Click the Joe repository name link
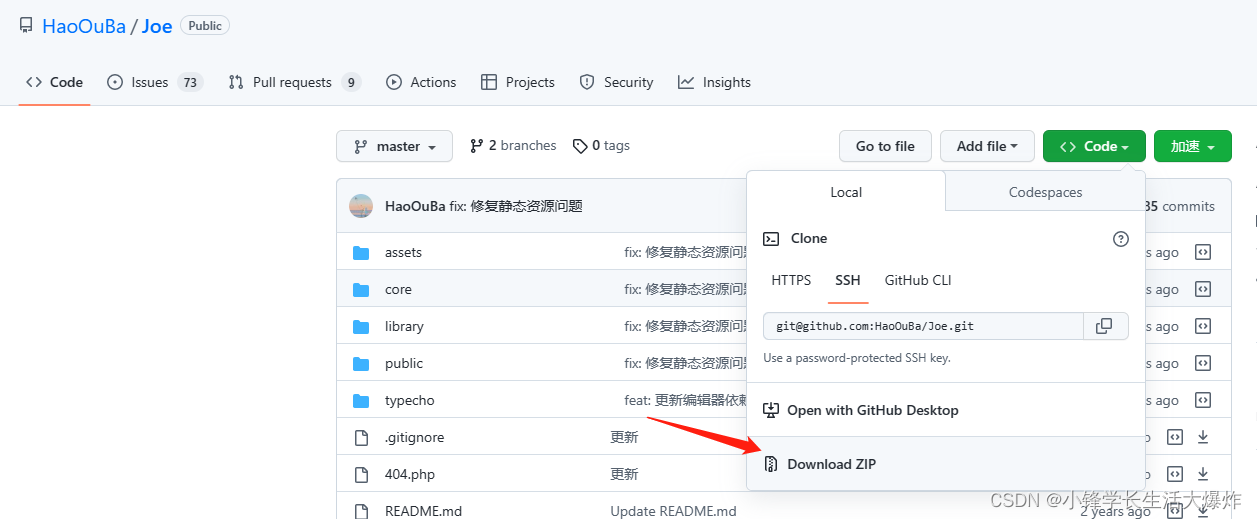Image resolution: width=1257 pixels, height=519 pixels. tap(157, 26)
